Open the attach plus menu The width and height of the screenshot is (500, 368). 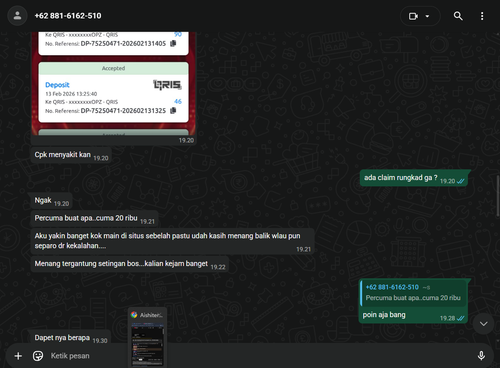tap(18, 356)
